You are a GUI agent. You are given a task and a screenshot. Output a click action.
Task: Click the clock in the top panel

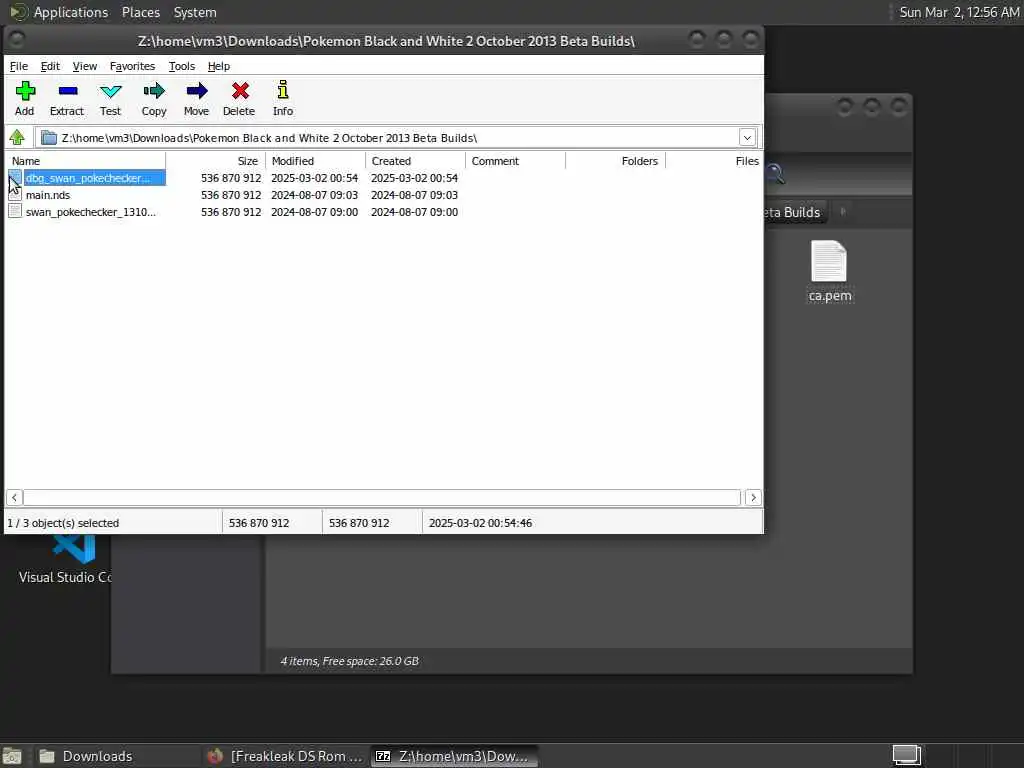(x=959, y=12)
